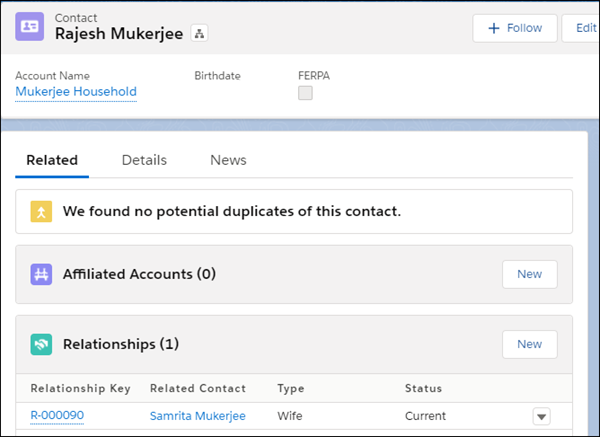The image size is (600, 437).
Task: Toggle the FERPA checkbox
Action: click(x=305, y=93)
